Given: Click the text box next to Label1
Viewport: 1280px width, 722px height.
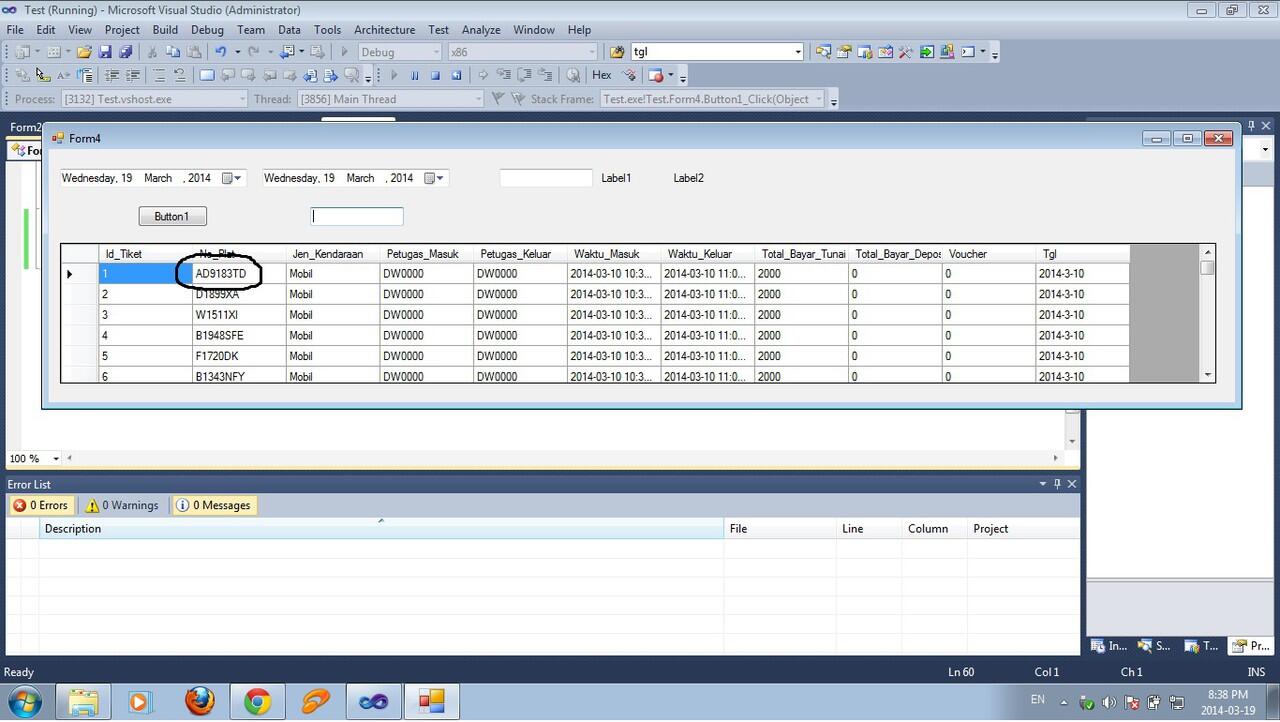Looking at the screenshot, I should point(546,178).
